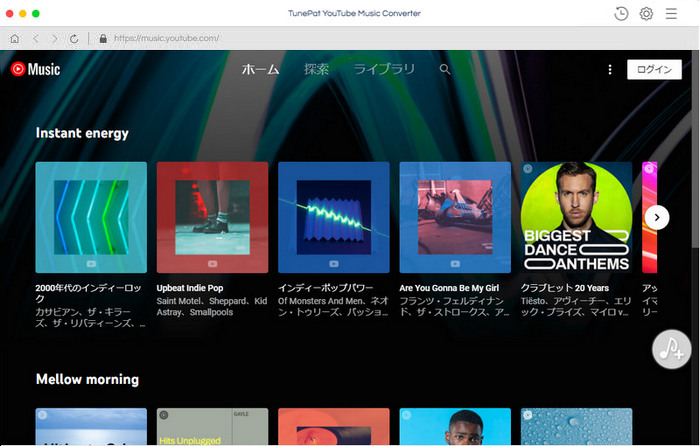The image size is (700, 446).
Task: Click the lock icon beside the URL
Action: tap(103, 38)
